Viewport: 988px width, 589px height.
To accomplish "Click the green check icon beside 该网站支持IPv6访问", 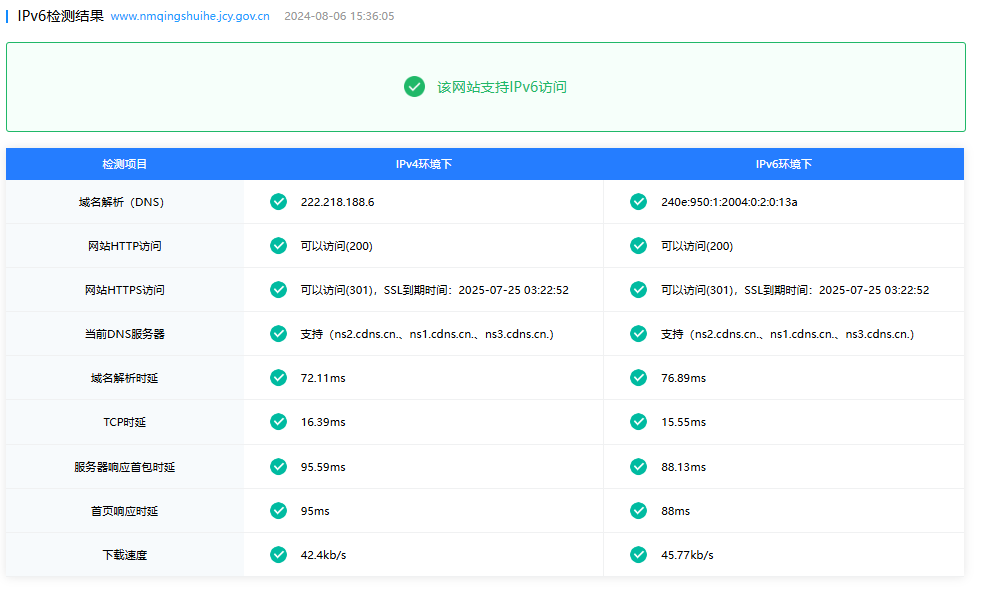I will tap(414, 87).
